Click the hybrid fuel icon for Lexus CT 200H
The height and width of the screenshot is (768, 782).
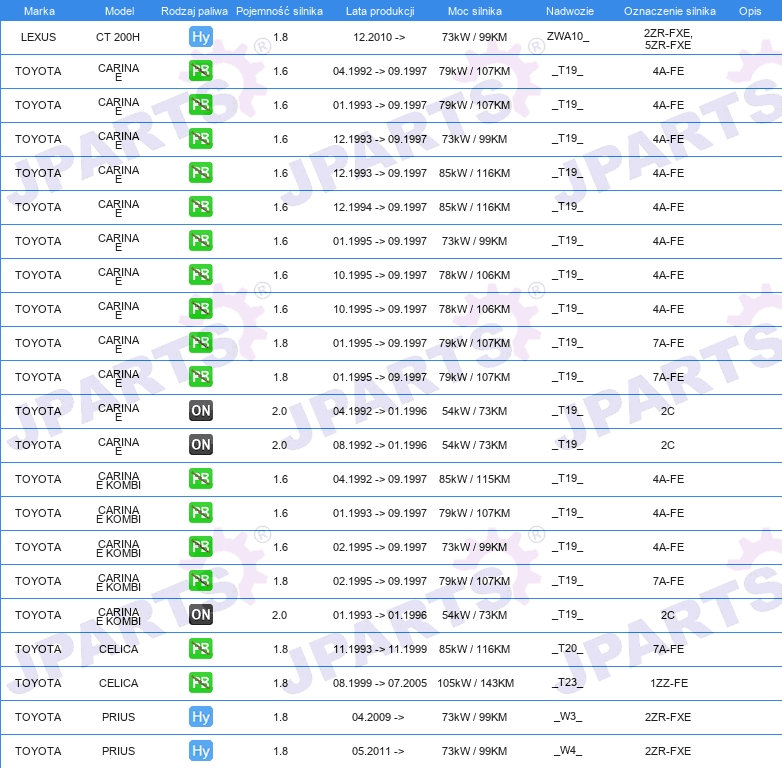pos(201,37)
